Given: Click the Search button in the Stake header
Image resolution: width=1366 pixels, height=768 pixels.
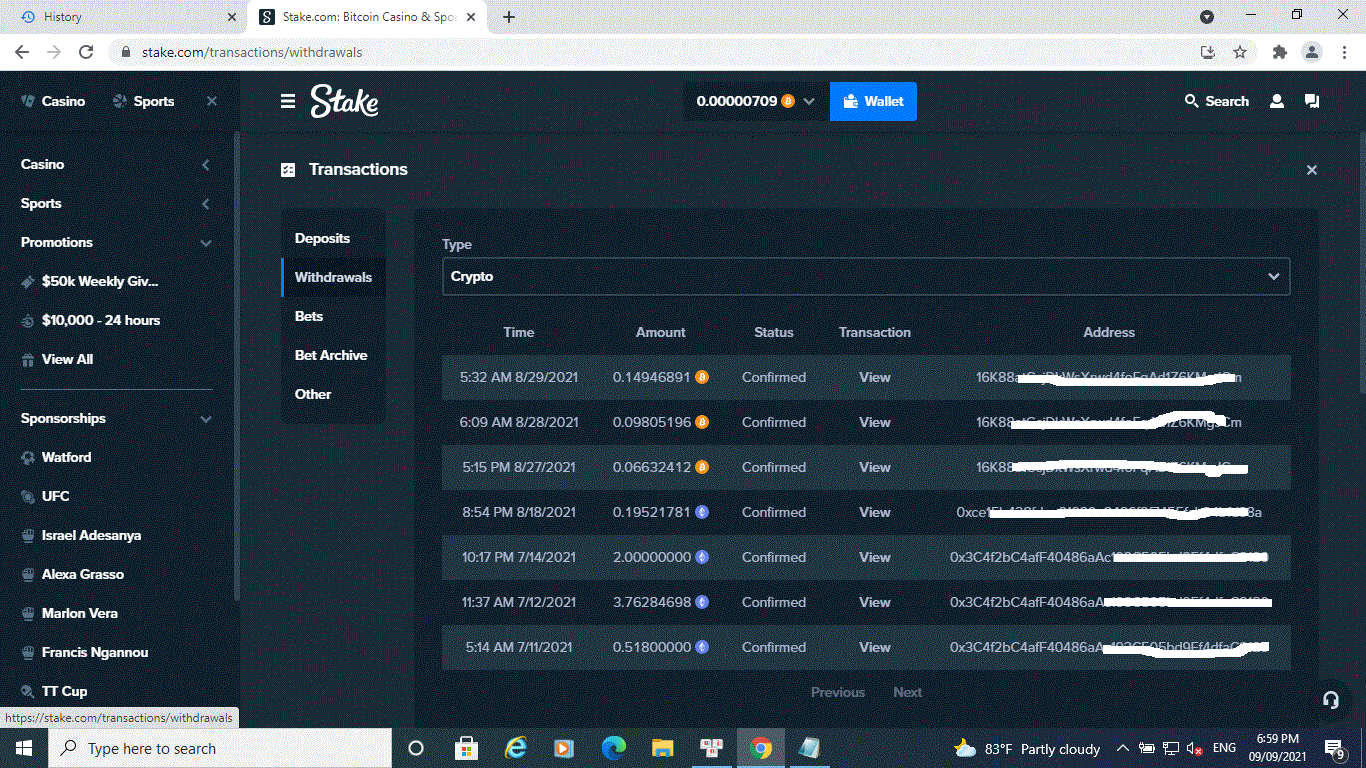Looking at the screenshot, I should (1216, 101).
